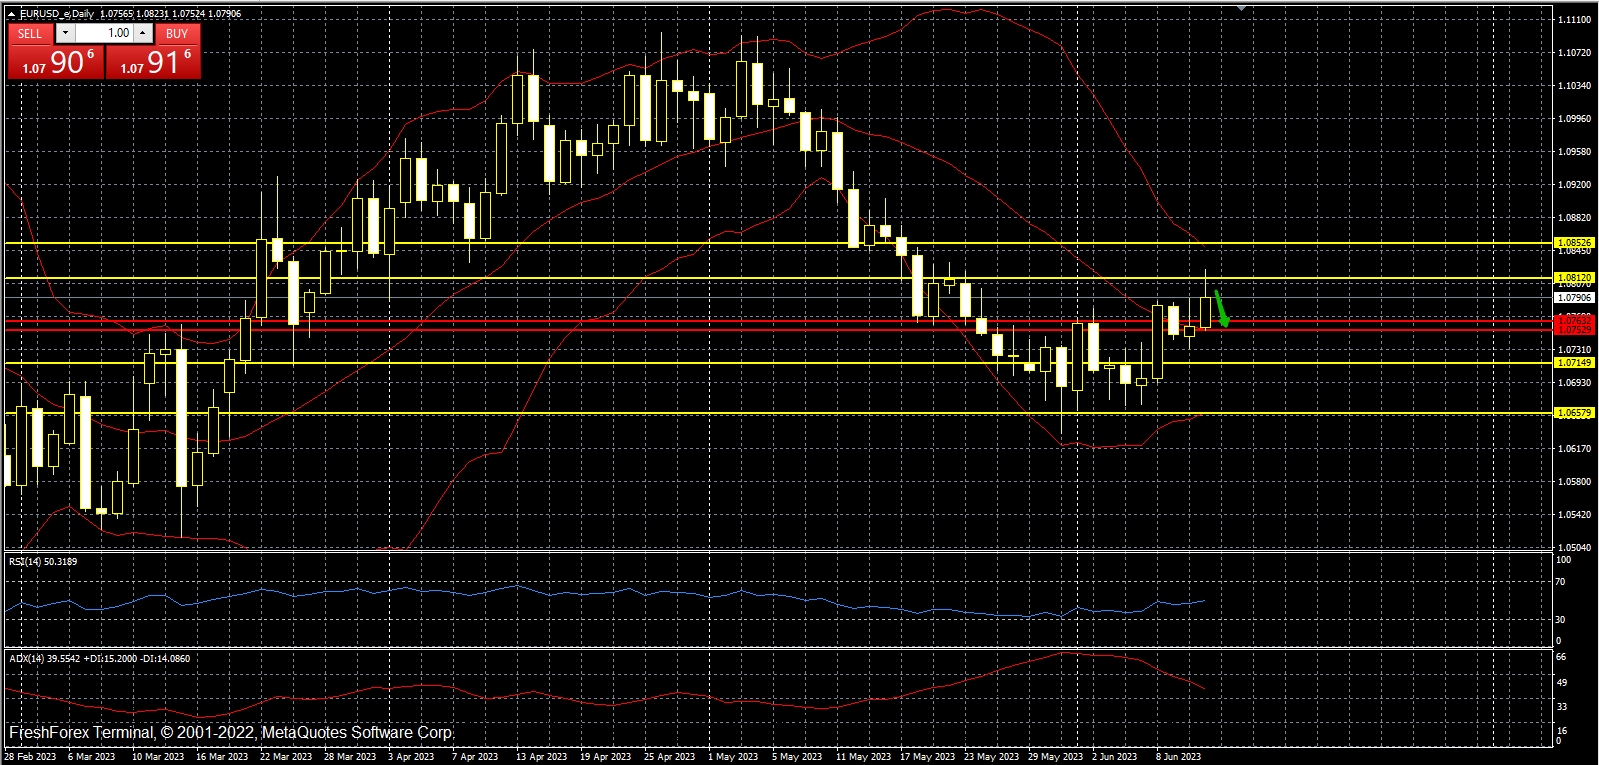Select the yellow 1.08526 price level label
1599x765 pixels.
[x=1574, y=243]
